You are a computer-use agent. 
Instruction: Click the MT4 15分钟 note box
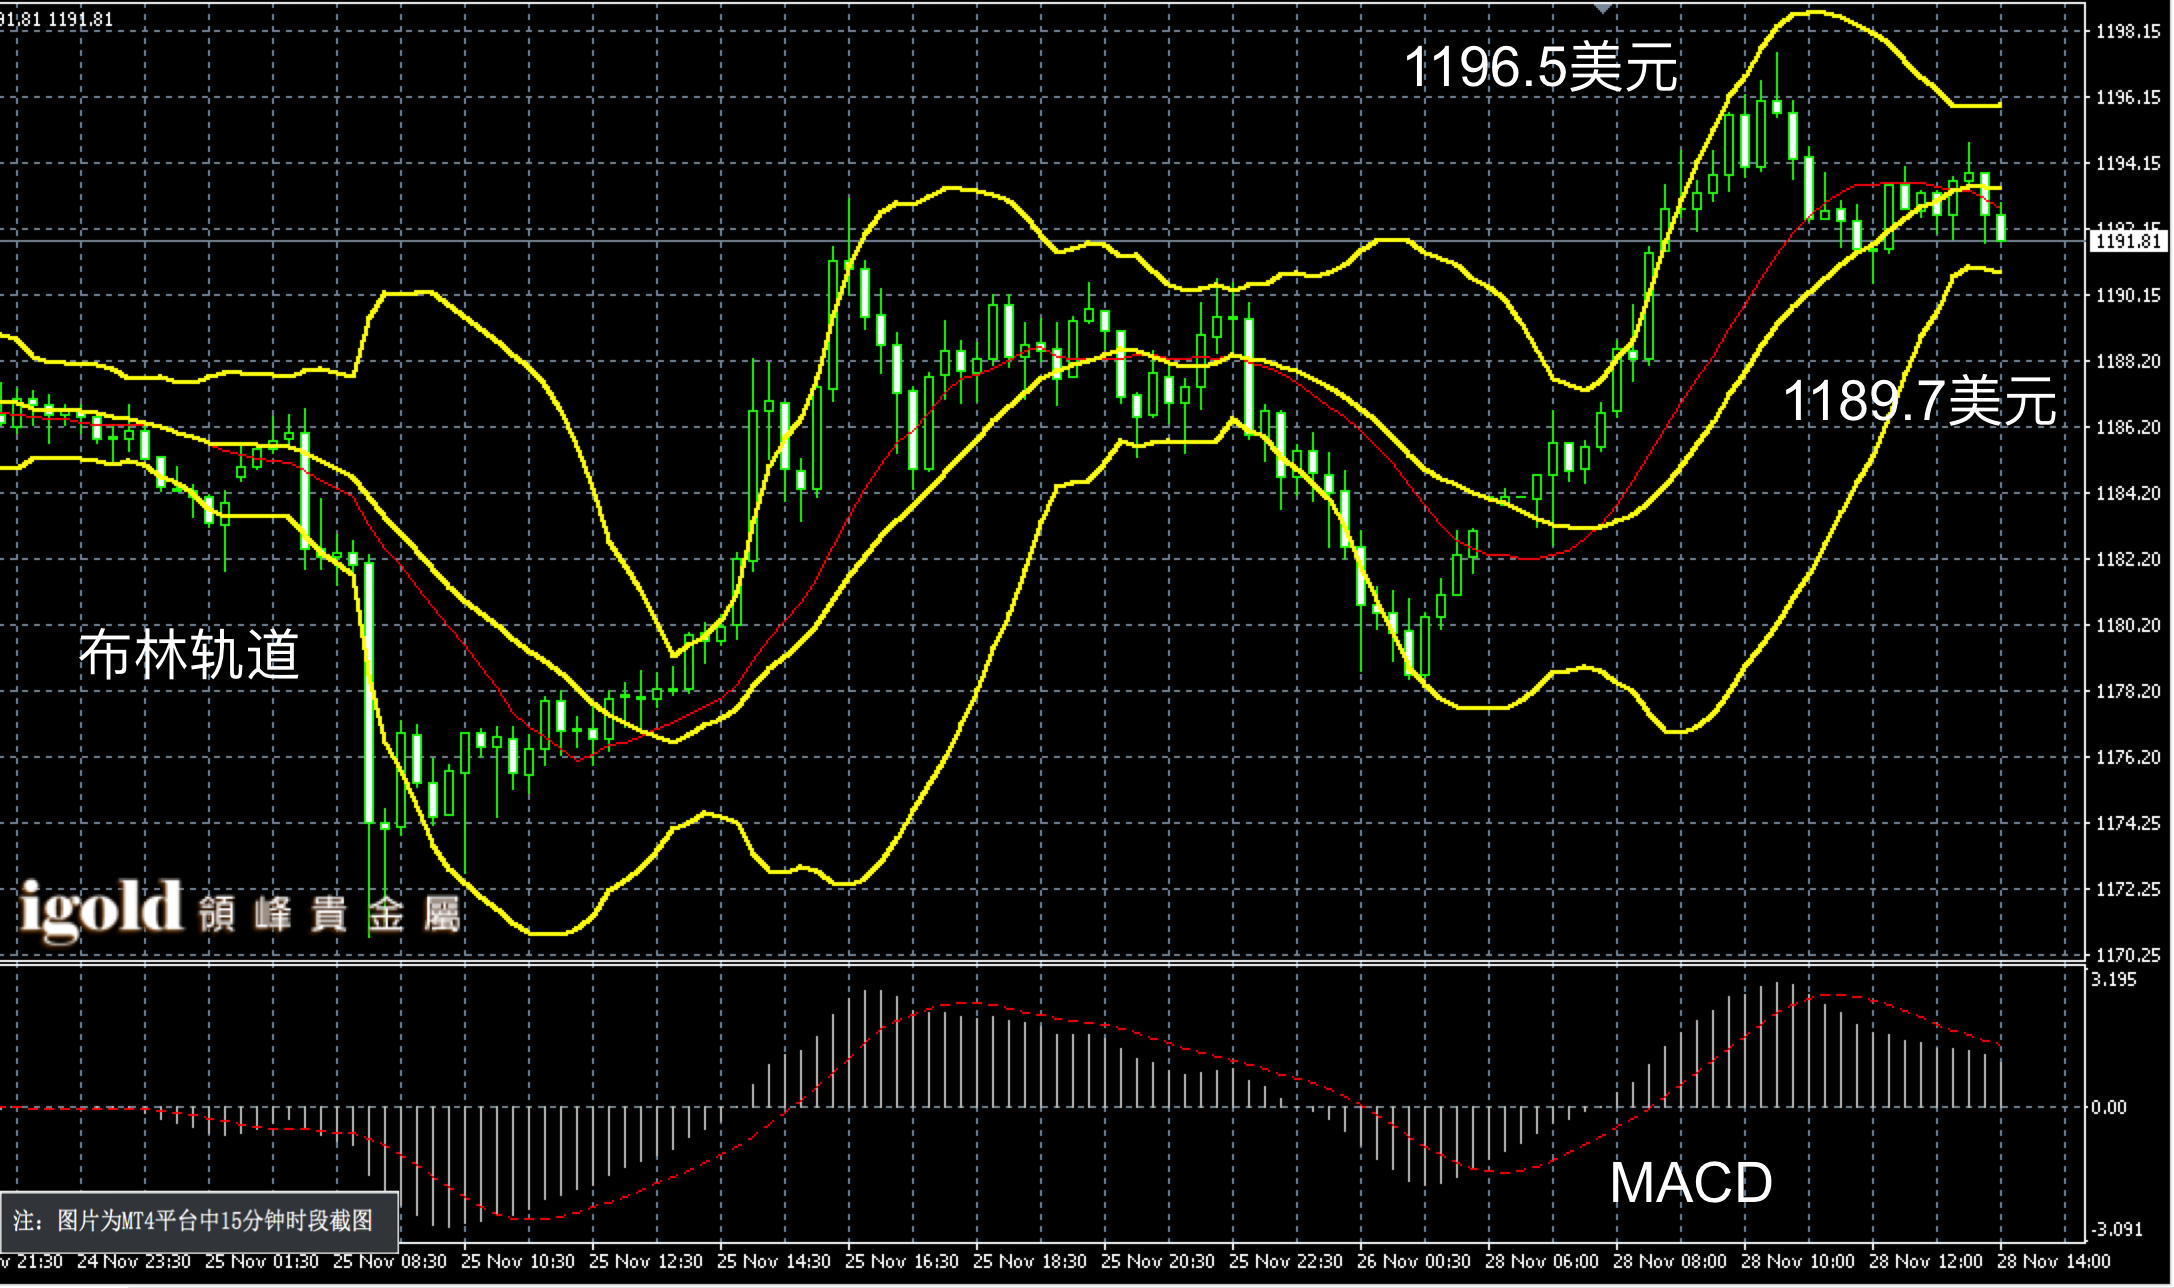point(199,1220)
